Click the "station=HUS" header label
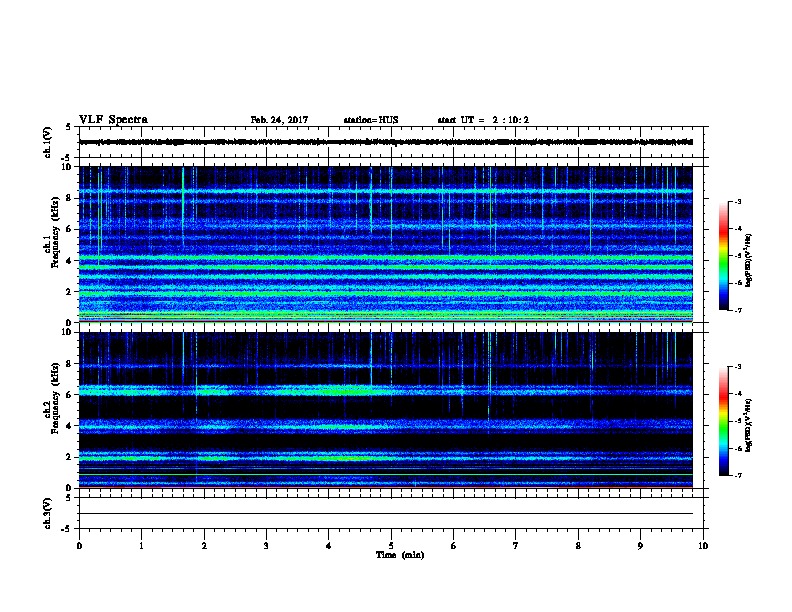 [371, 120]
